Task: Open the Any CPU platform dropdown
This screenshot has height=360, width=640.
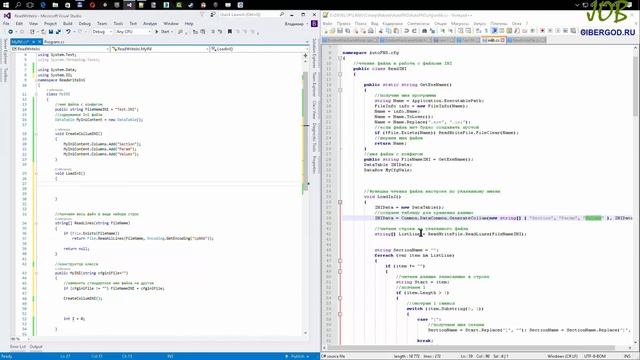Action: coord(133,31)
